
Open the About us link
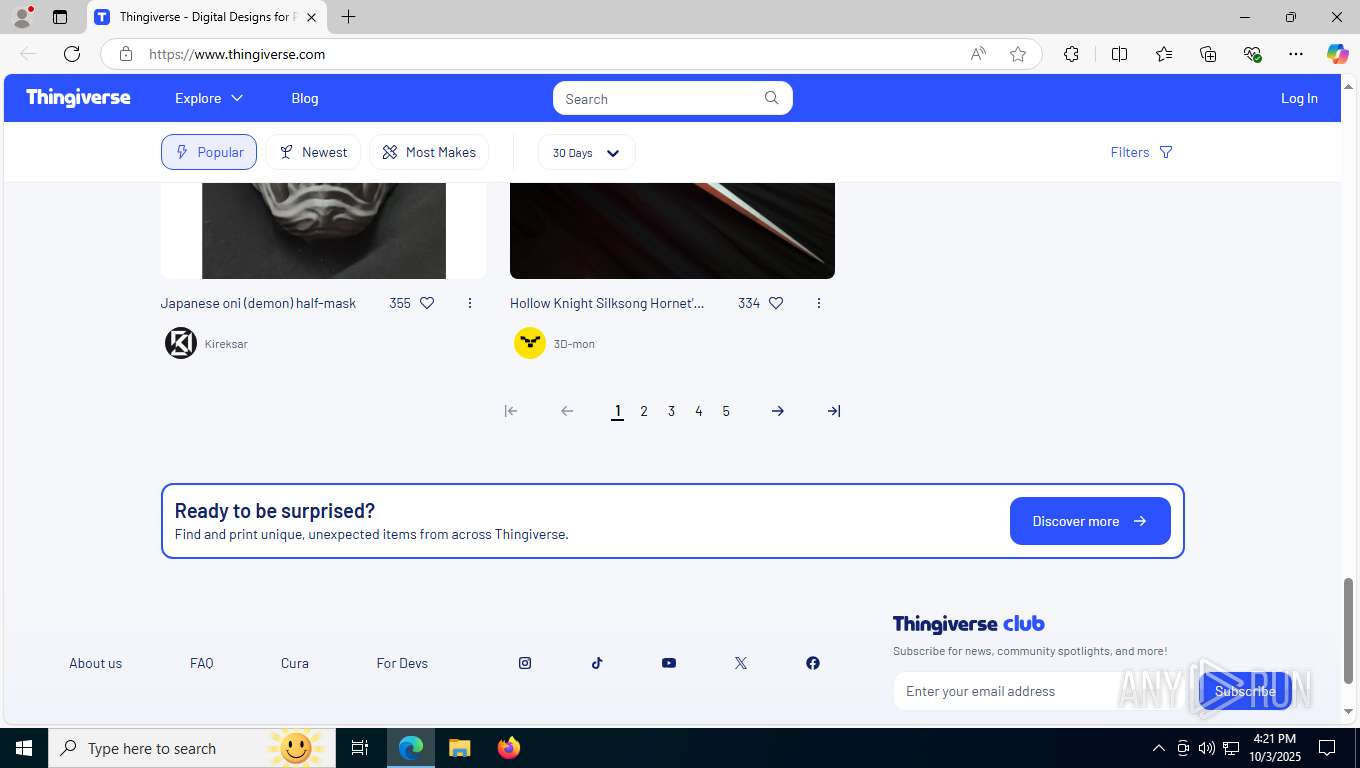point(95,663)
